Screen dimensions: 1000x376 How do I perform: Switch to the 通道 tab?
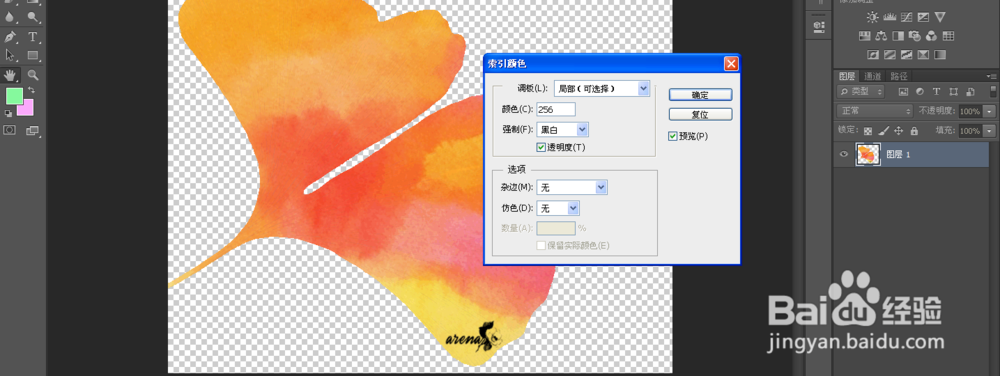click(872, 76)
